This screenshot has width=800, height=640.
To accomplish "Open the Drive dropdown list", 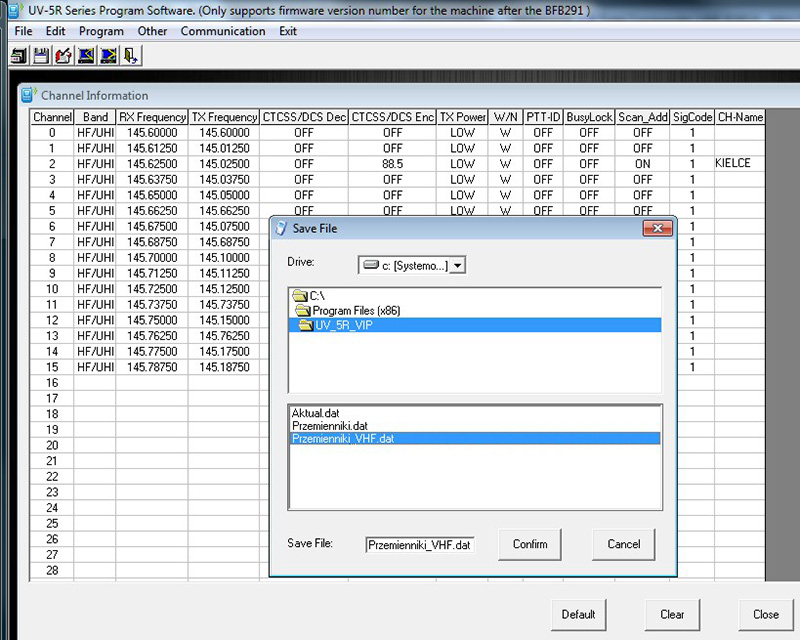I will tap(458, 265).
